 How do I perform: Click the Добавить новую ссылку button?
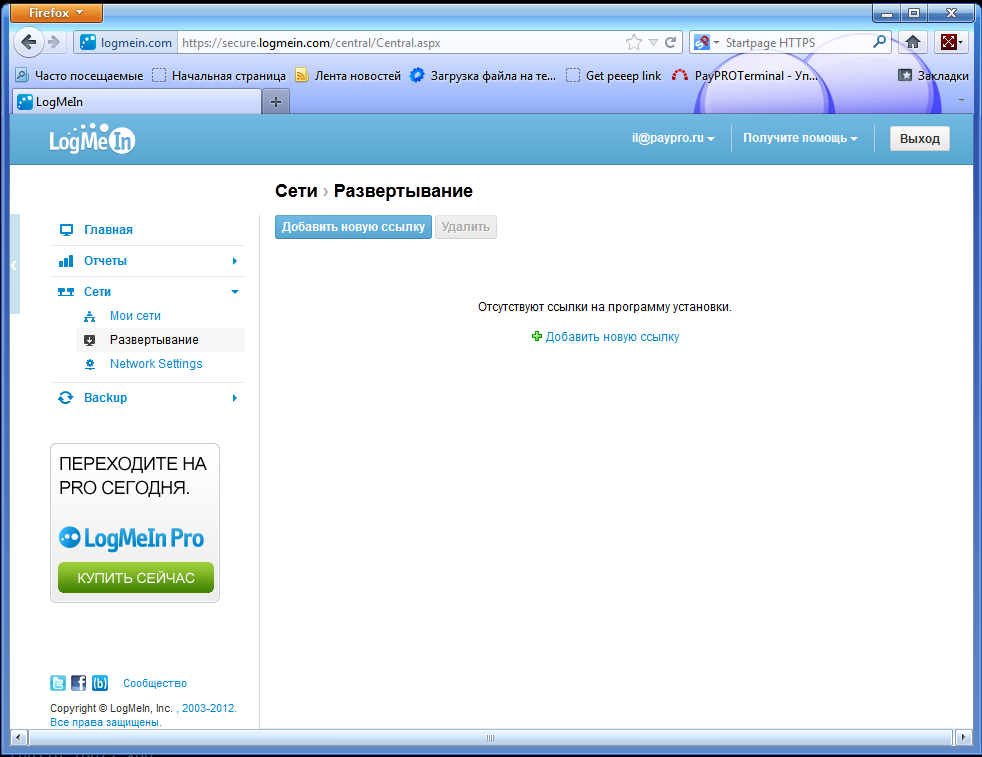tap(353, 227)
